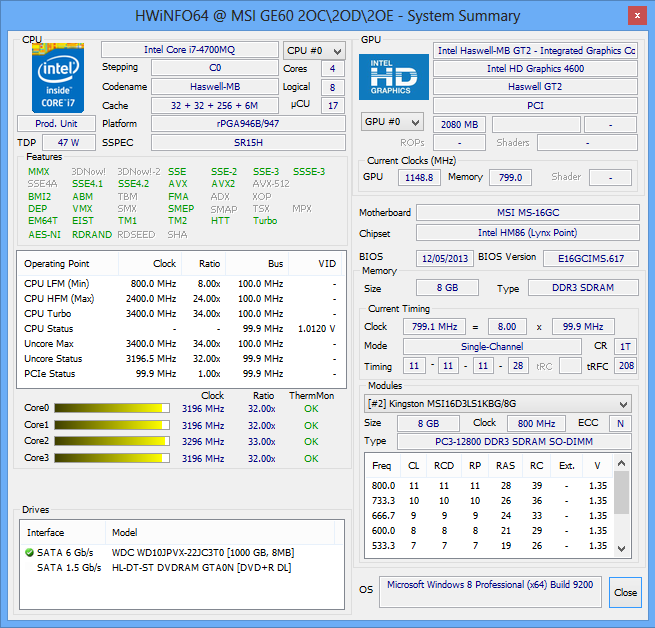655x628 pixels.
Task: Click the 47 W TDP field
Action: (69, 142)
